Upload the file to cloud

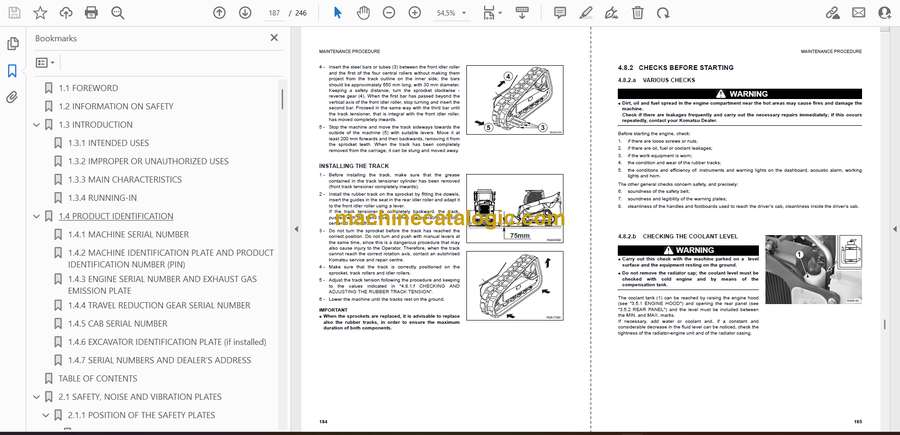coord(66,13)
